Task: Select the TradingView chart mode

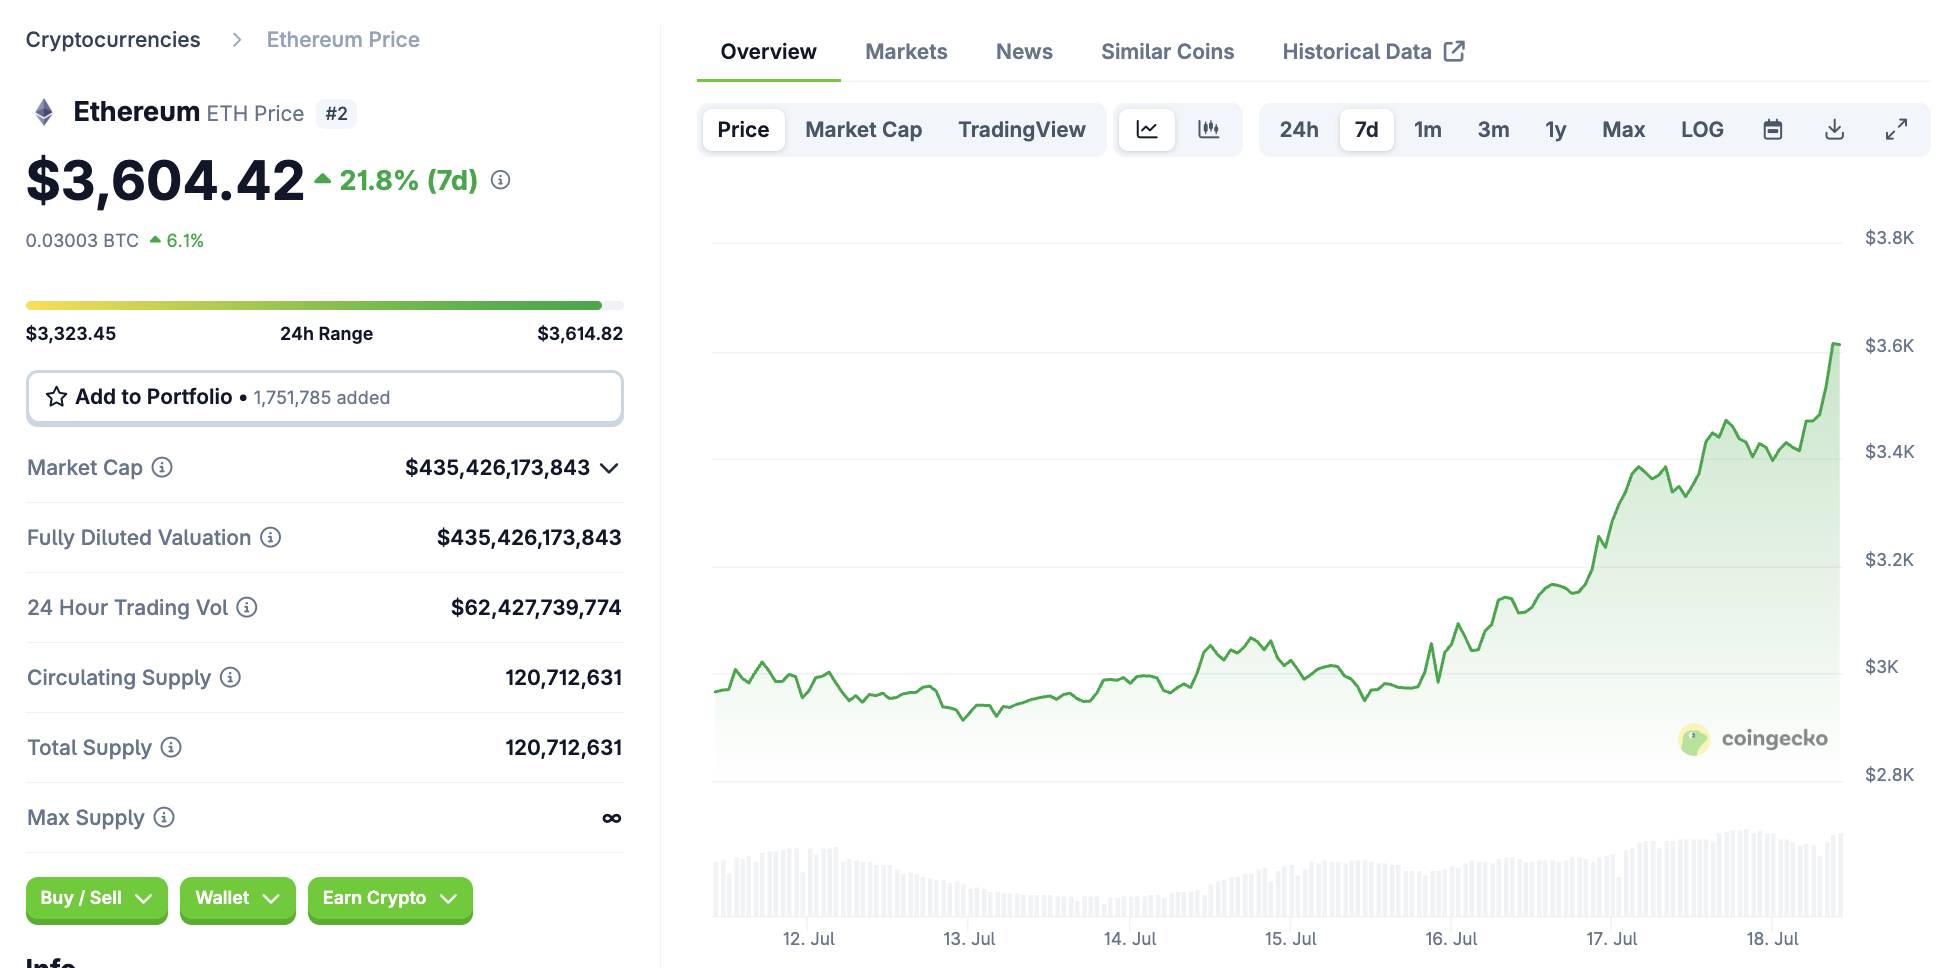Action: coord(1021,130)
